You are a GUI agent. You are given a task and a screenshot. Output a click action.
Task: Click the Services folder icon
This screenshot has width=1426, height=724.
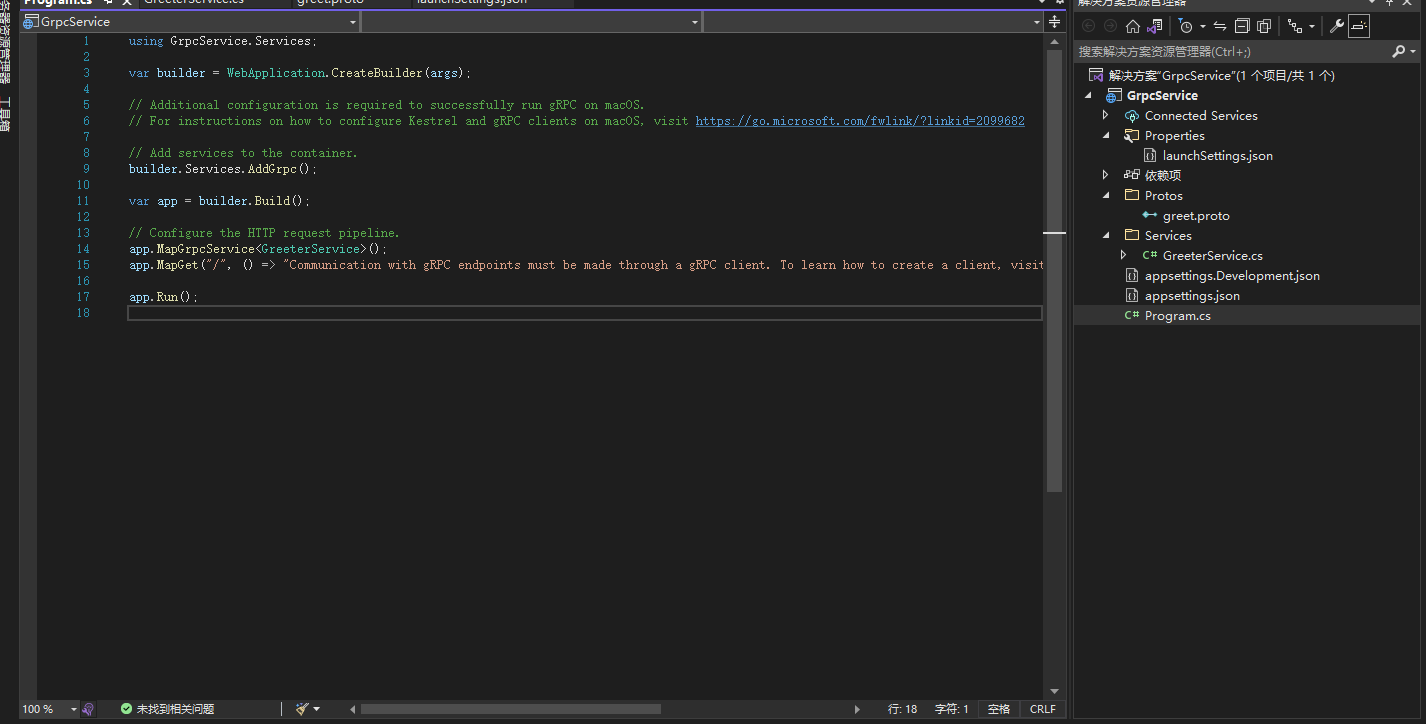(1132, 236)
